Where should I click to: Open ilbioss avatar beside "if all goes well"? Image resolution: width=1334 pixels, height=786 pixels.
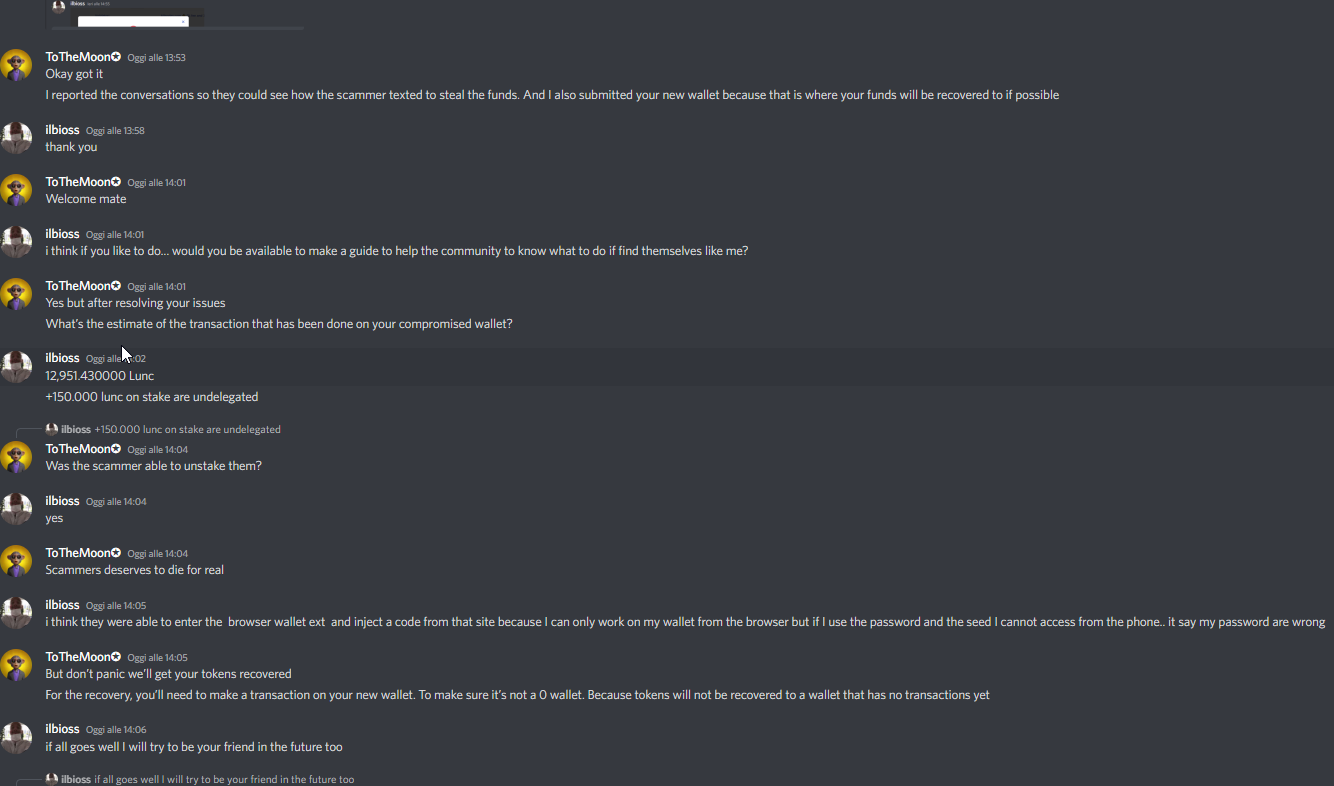click(x=16, y=737)
